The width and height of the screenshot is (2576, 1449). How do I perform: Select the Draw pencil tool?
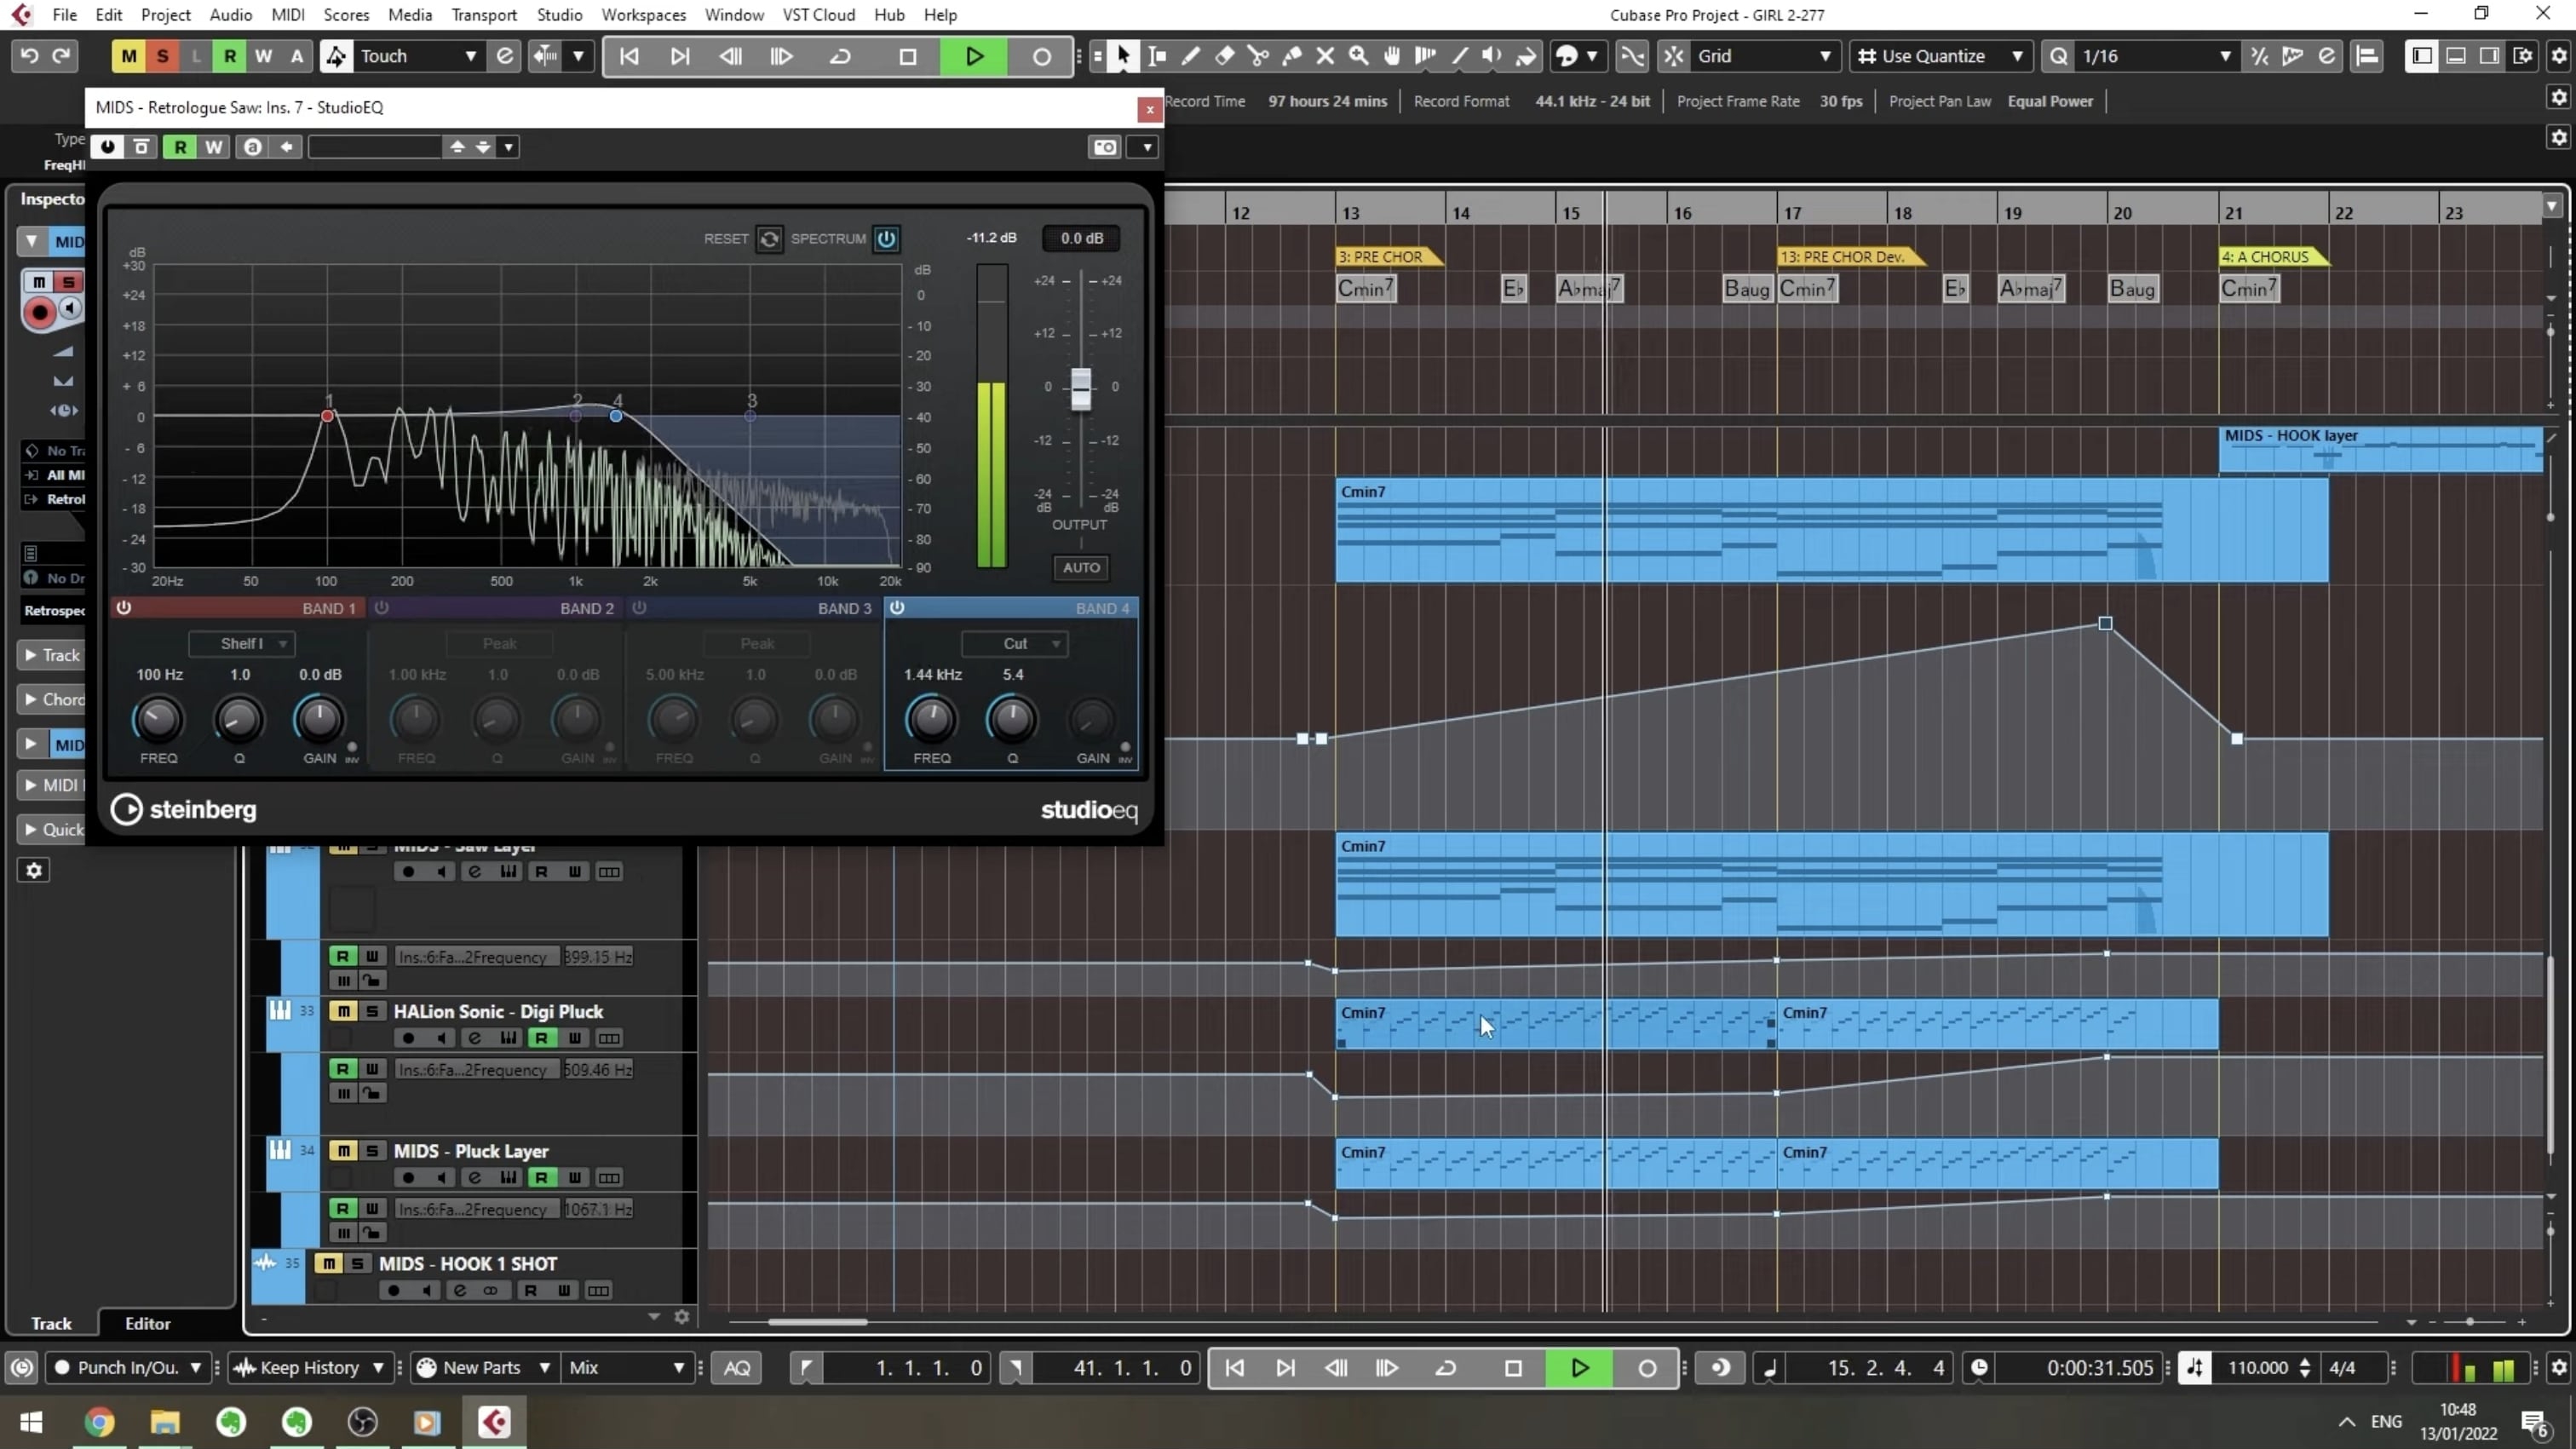coord(1191,56)
